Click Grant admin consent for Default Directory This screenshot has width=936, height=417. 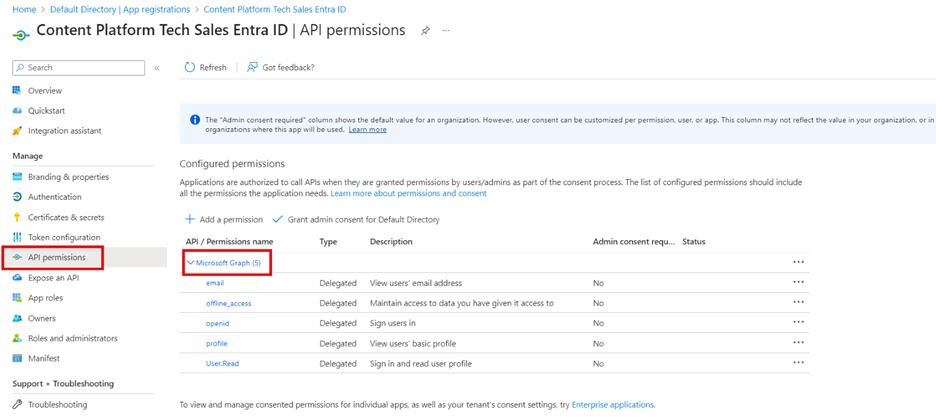pos(356,219)
